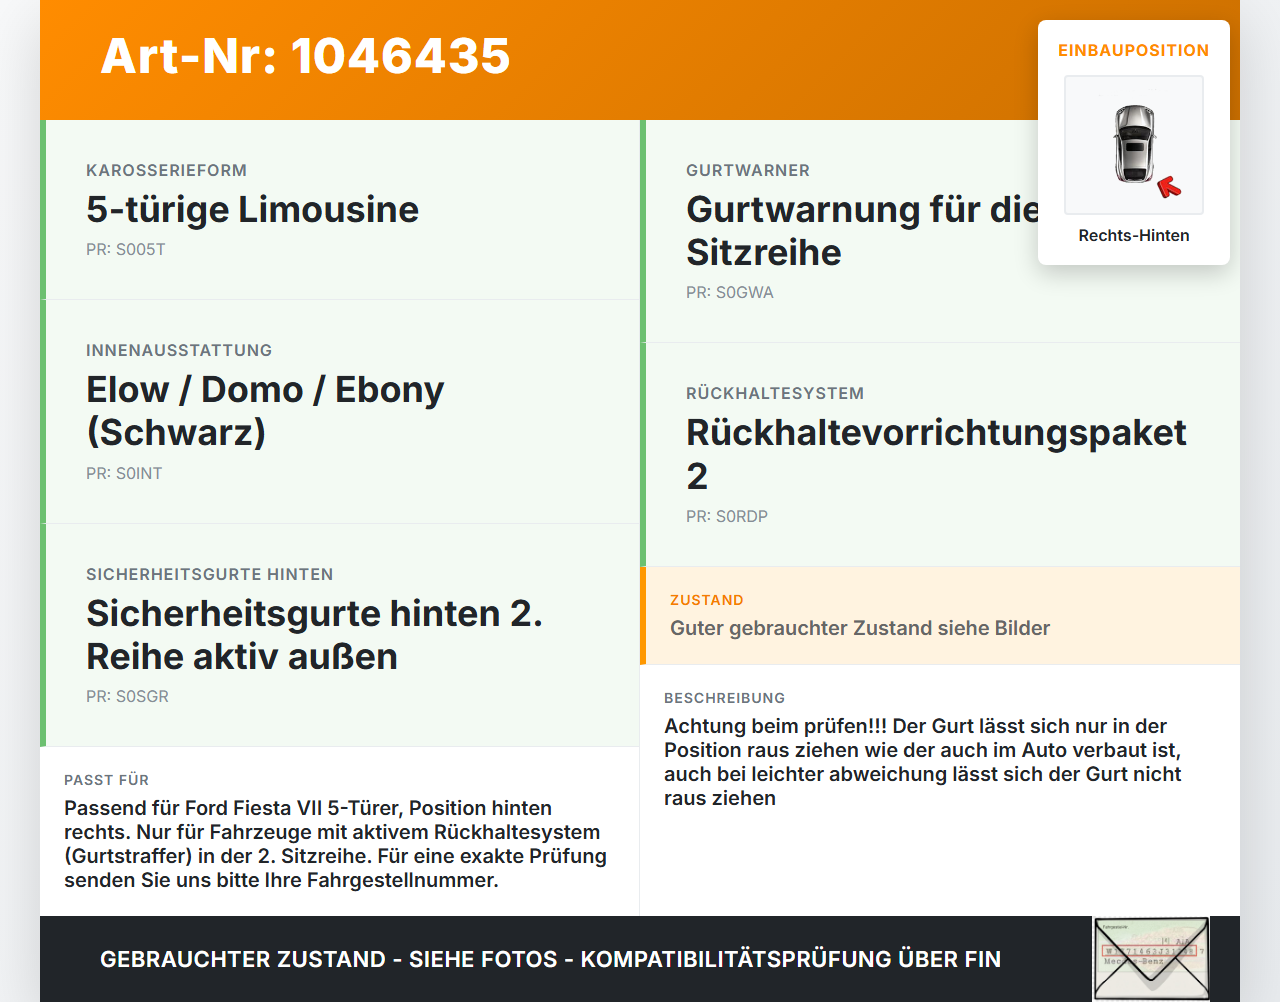1280x1002 pixels.
Task: Select the Rechts-Hinten caption
Action: (x=1134, y=235)
